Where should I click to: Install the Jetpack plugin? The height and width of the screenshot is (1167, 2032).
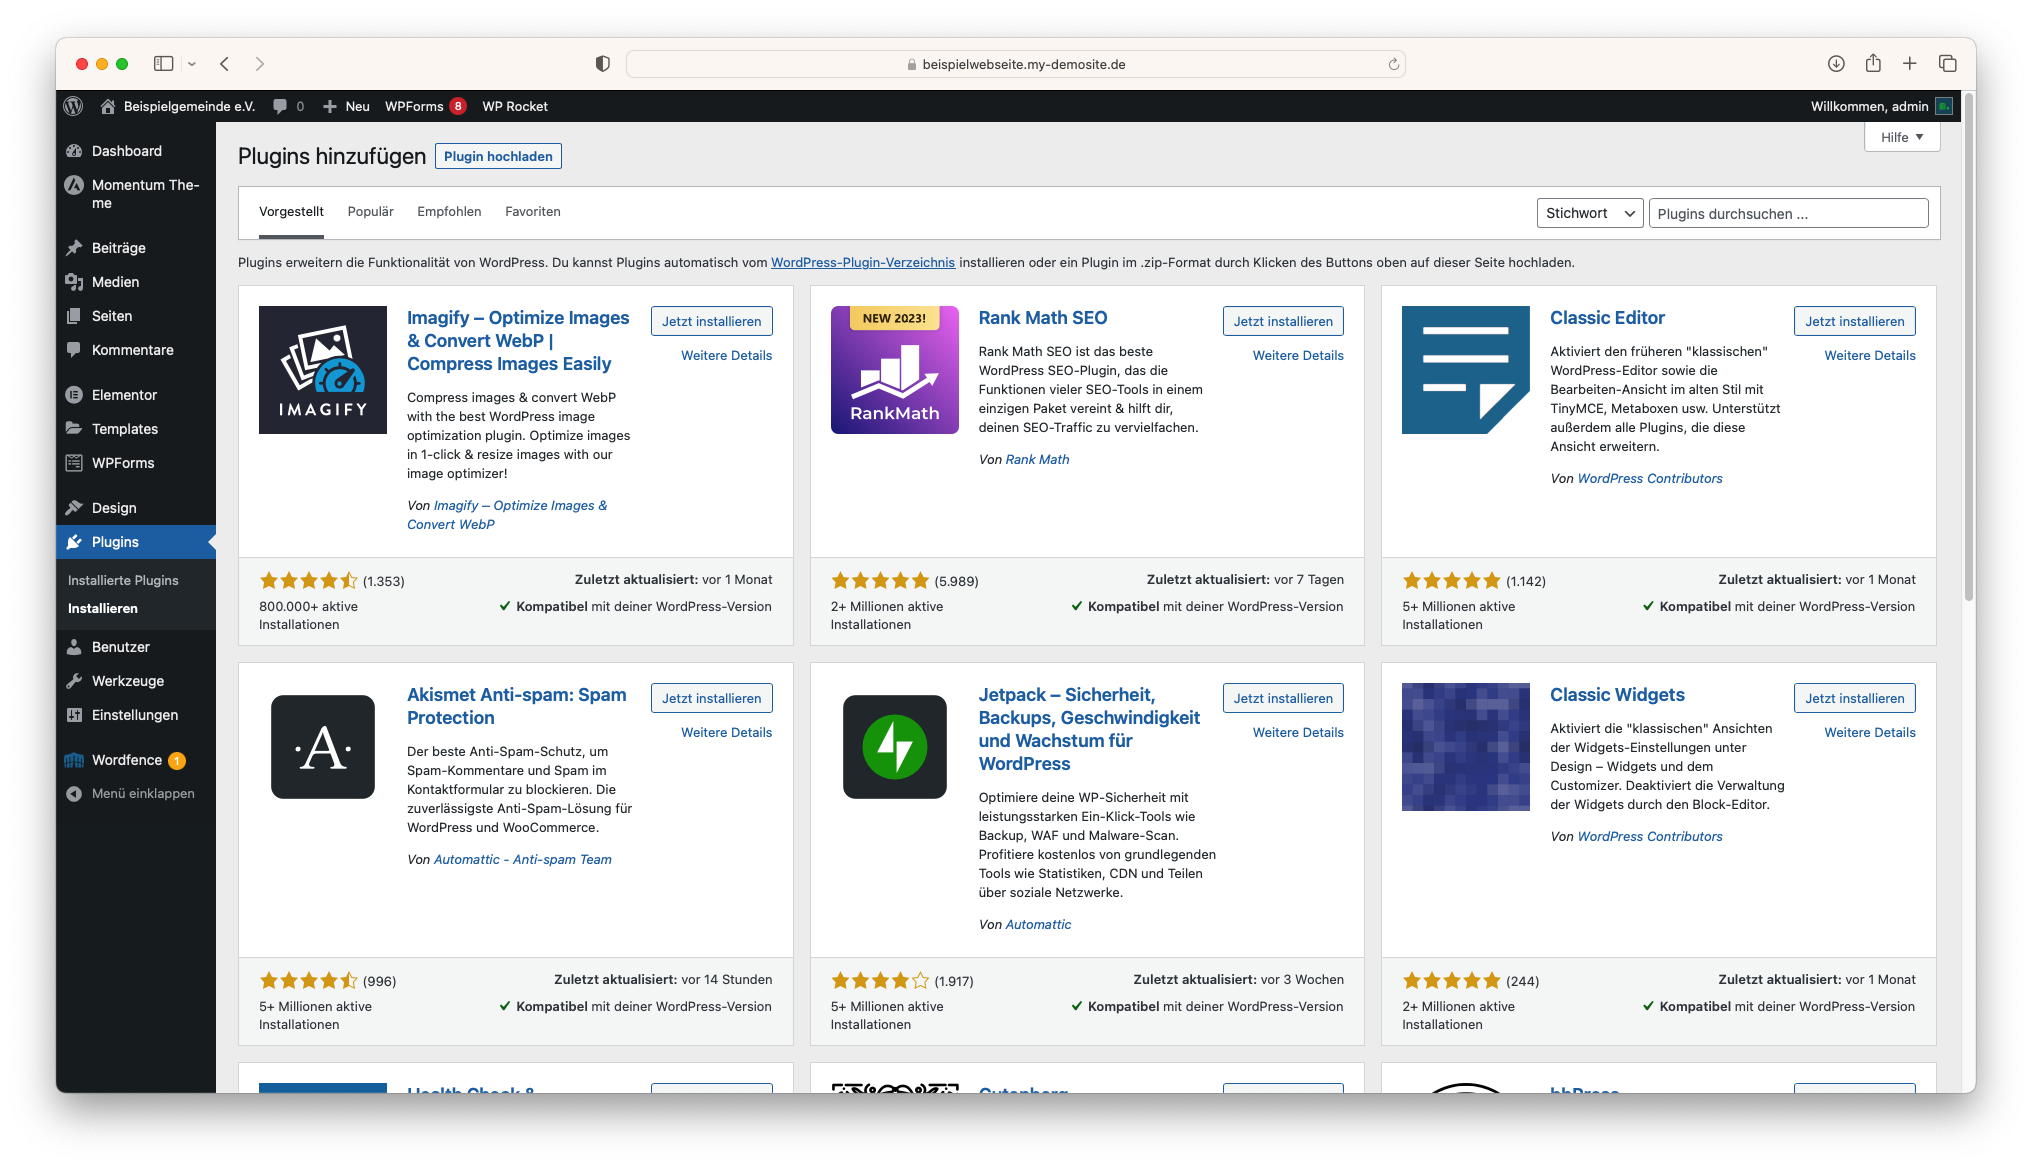click(1283, 698)
